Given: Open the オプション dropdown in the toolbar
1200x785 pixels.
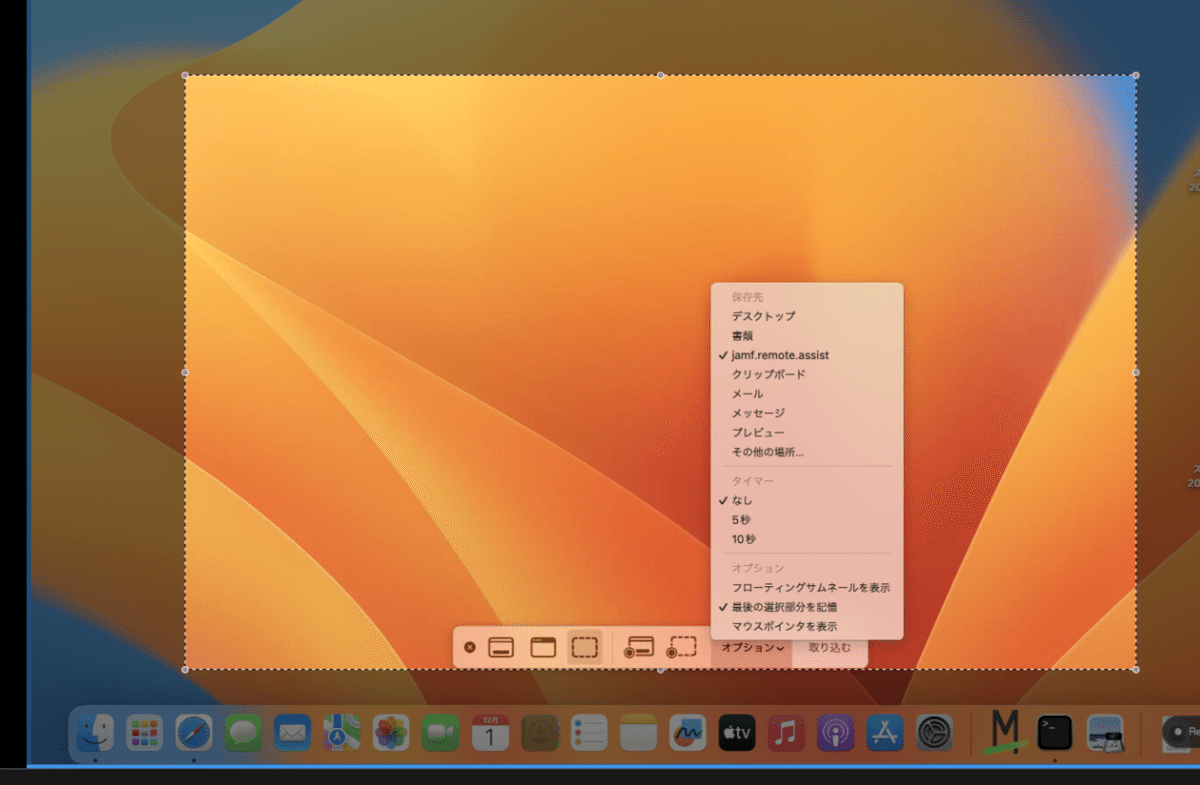Looking at the screenshot, I should coord(752,648).
